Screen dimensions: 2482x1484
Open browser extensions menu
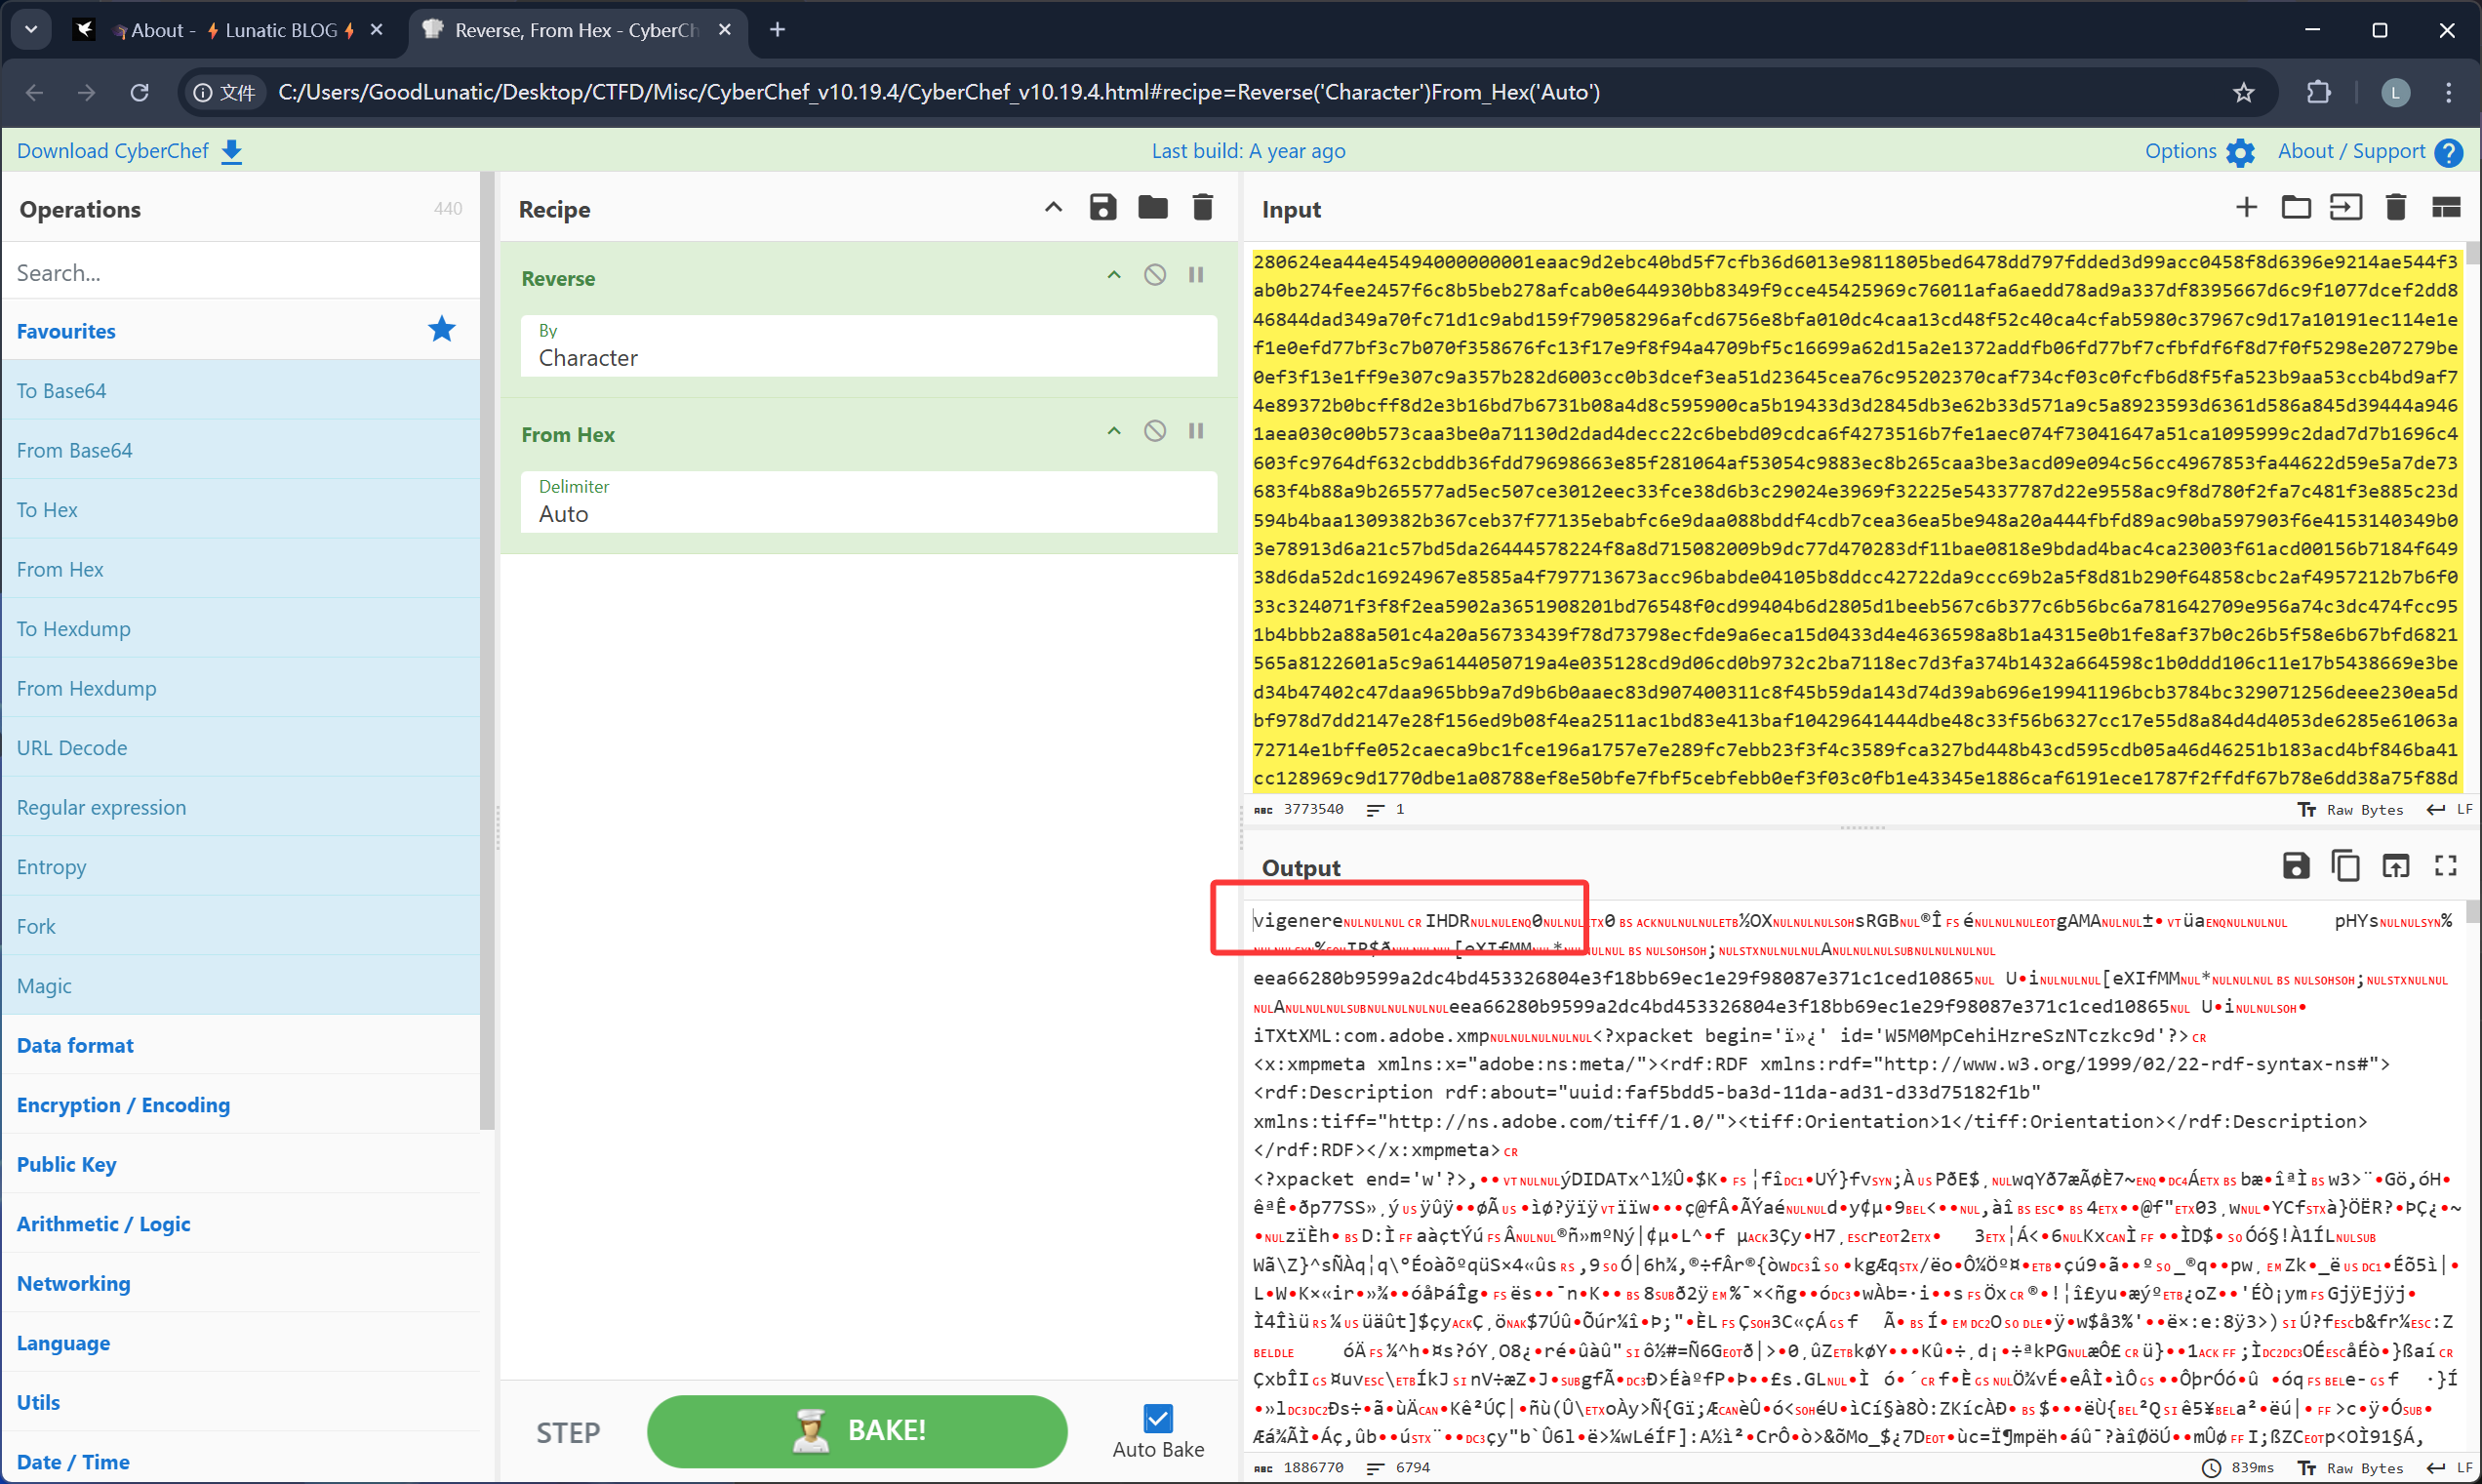coord(2318,92)
